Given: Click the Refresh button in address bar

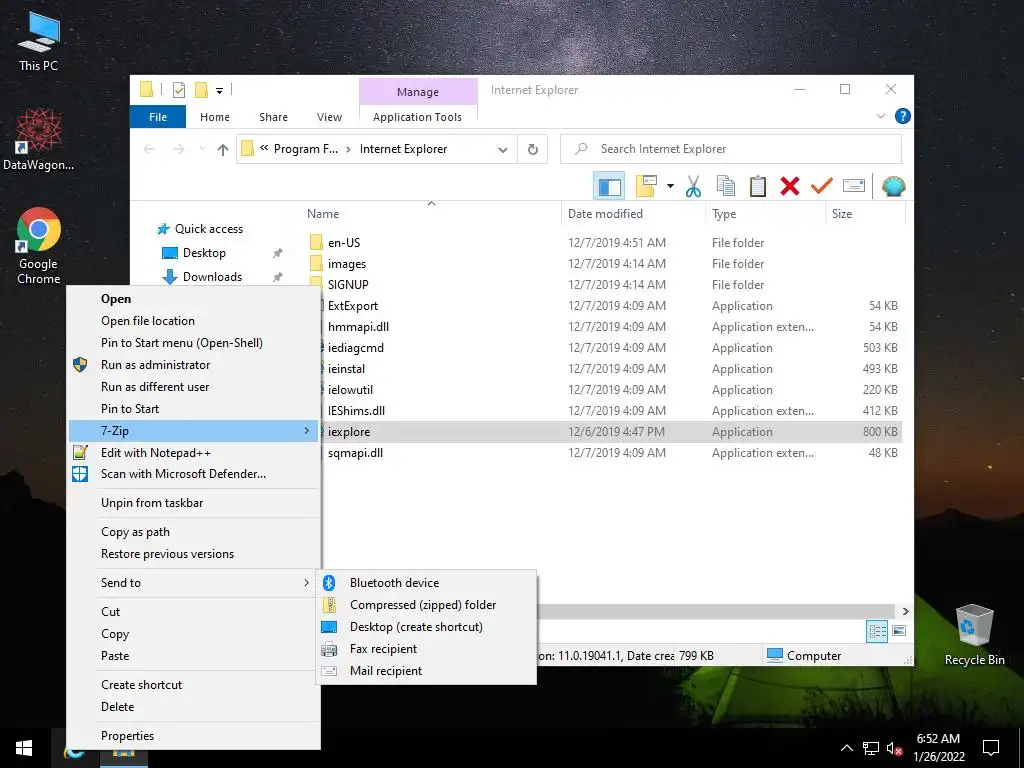Looking at the screenshot, I should (533, 150).
